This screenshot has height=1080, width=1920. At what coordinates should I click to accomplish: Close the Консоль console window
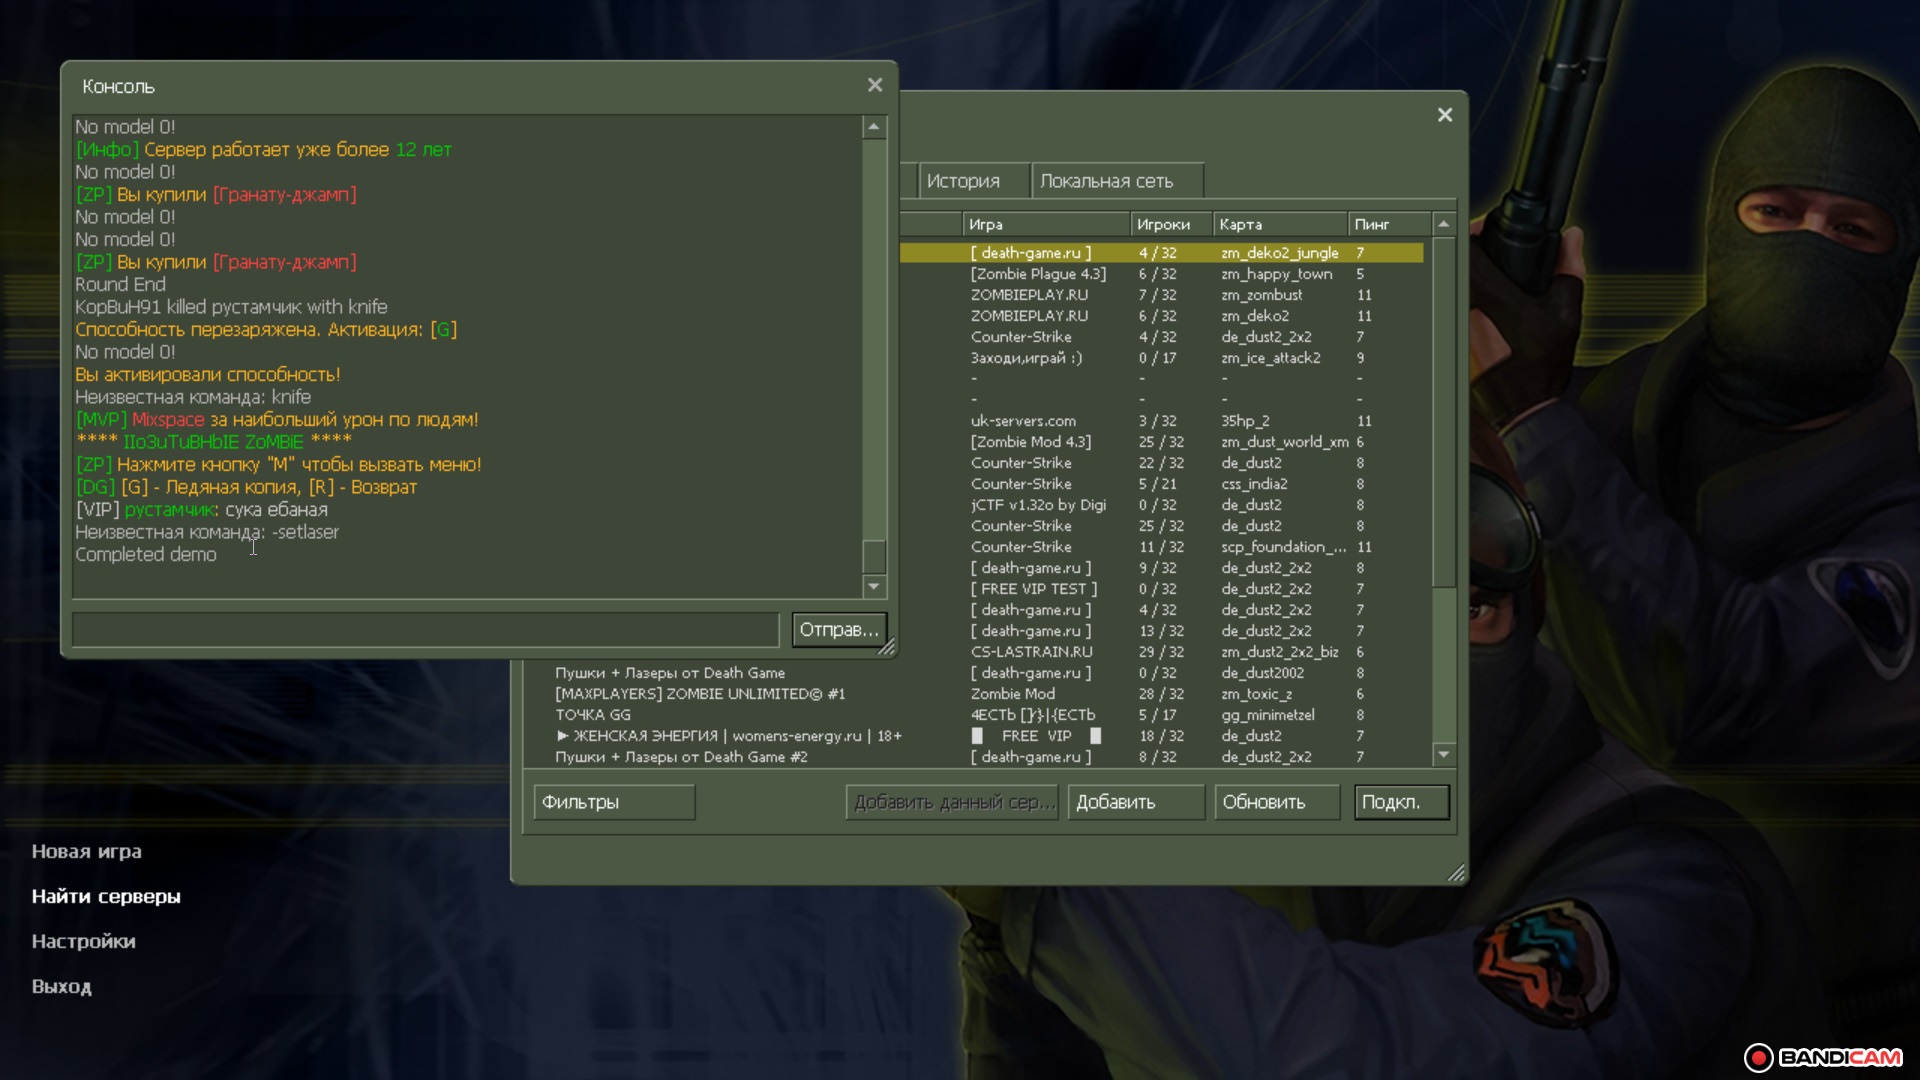coord(875,85)
